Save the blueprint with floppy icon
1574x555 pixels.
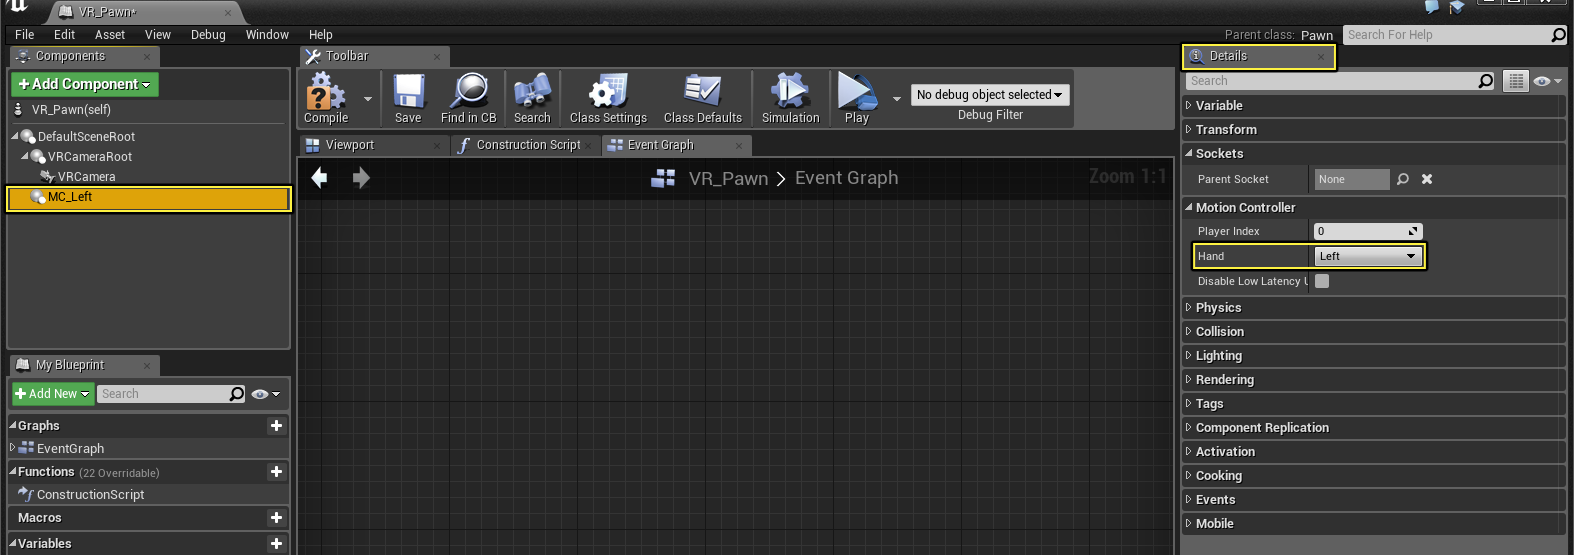pyautogui.click(x=408, y=98)
